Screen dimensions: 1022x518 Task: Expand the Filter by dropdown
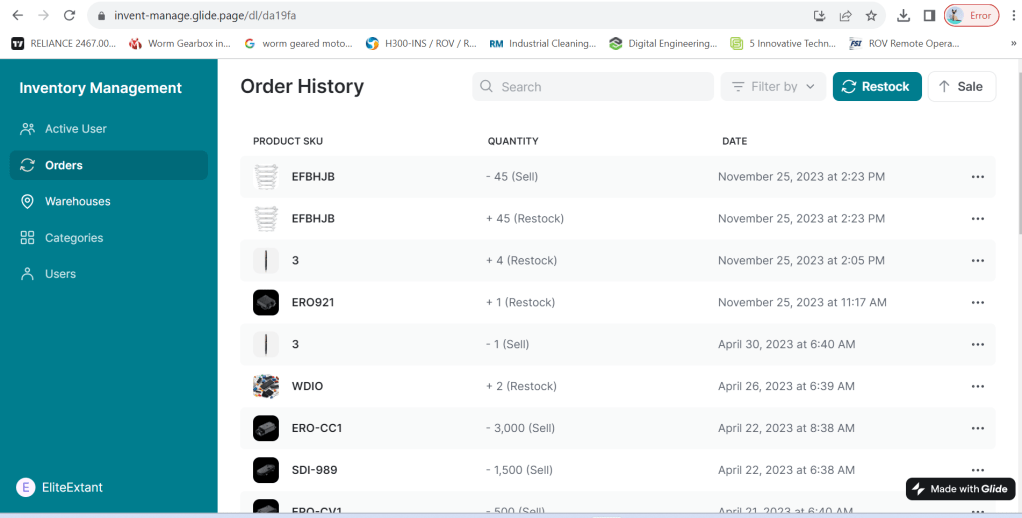click(773, 87)
